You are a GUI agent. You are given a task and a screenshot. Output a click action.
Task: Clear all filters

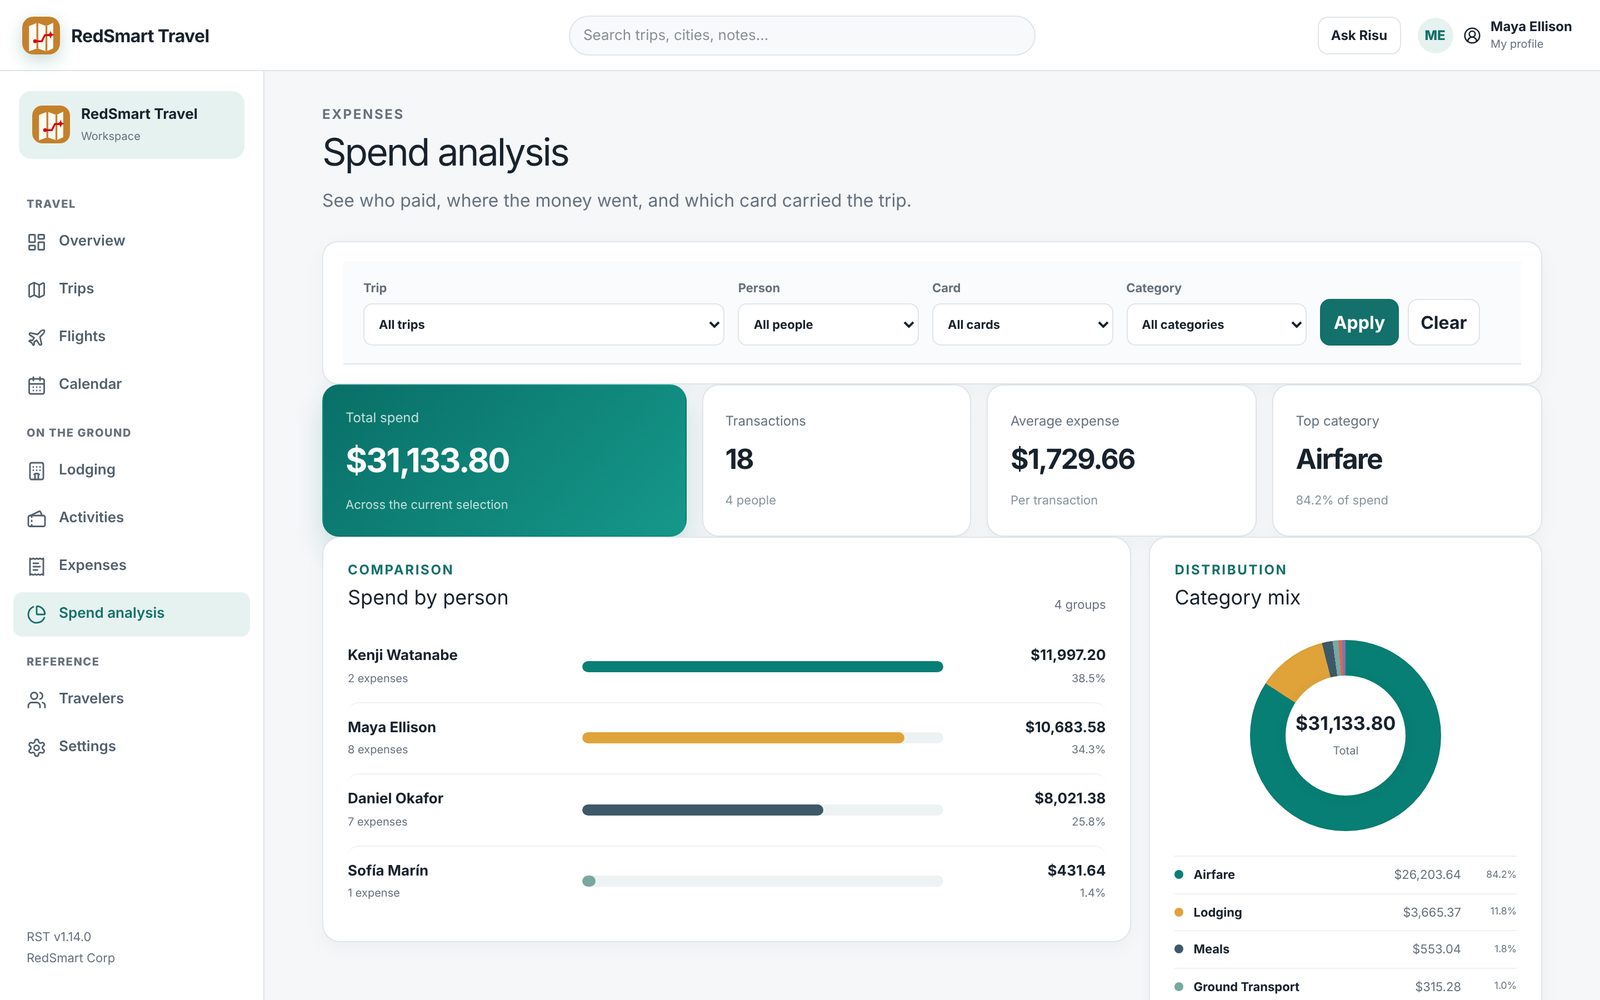point(1443,322)
